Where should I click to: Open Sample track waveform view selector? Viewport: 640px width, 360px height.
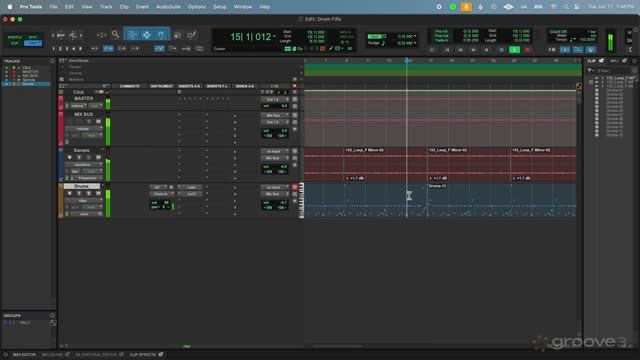pos(83,164)
